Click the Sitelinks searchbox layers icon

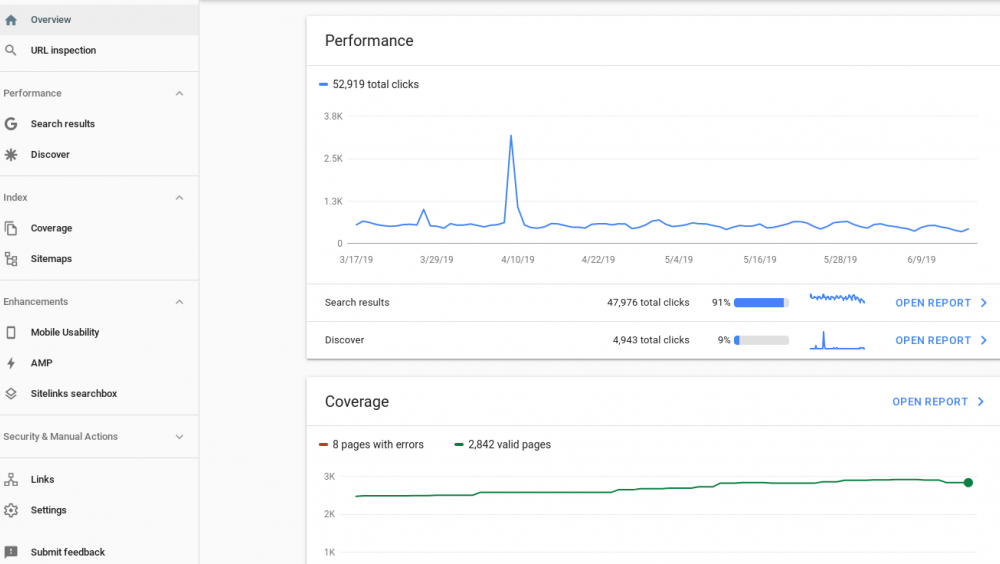(x=11, y=394)
